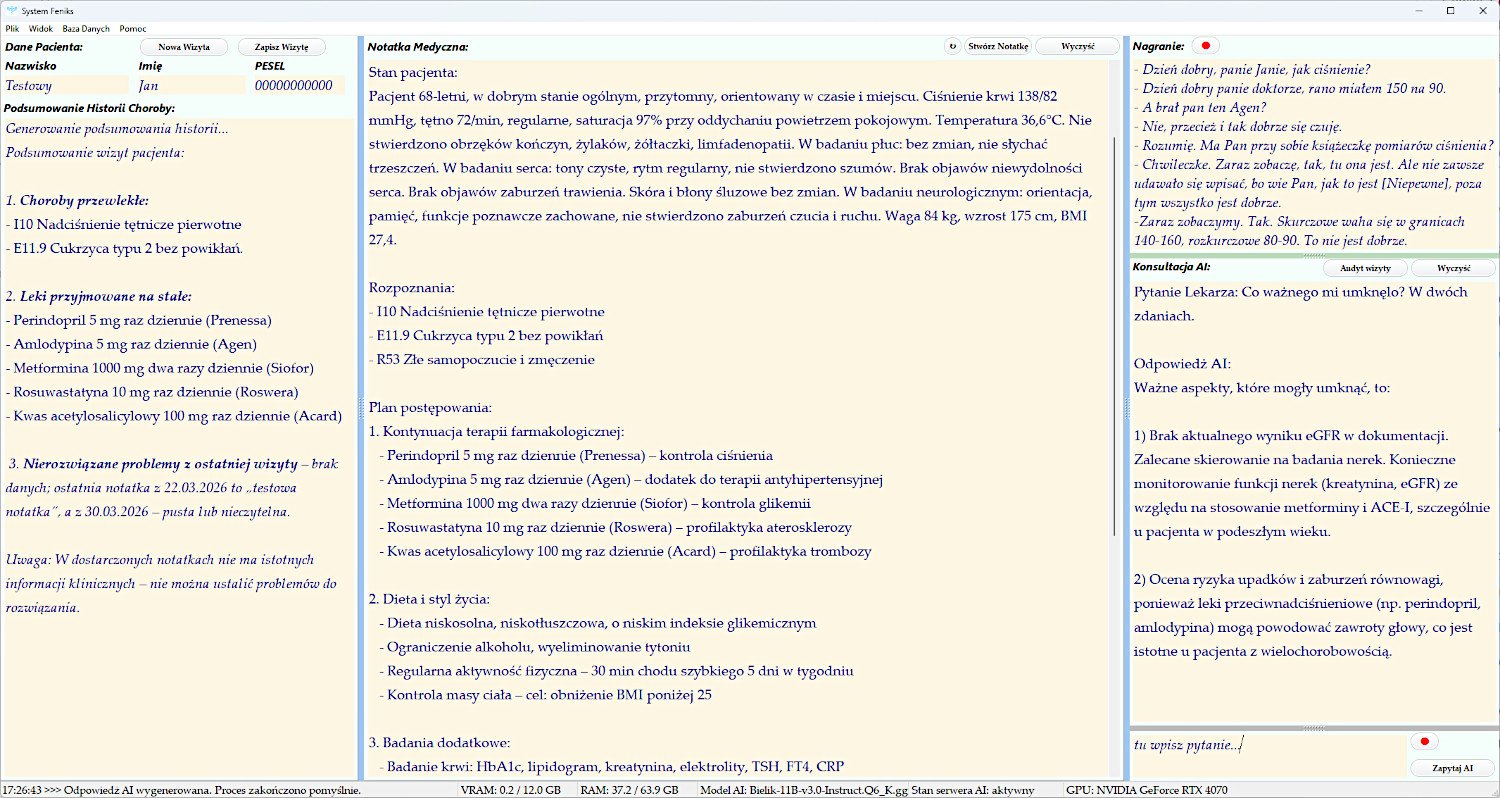This screenshot has width=1500, height=798.
Task: Click the Nowa Wizyta button
Action: 186,46
